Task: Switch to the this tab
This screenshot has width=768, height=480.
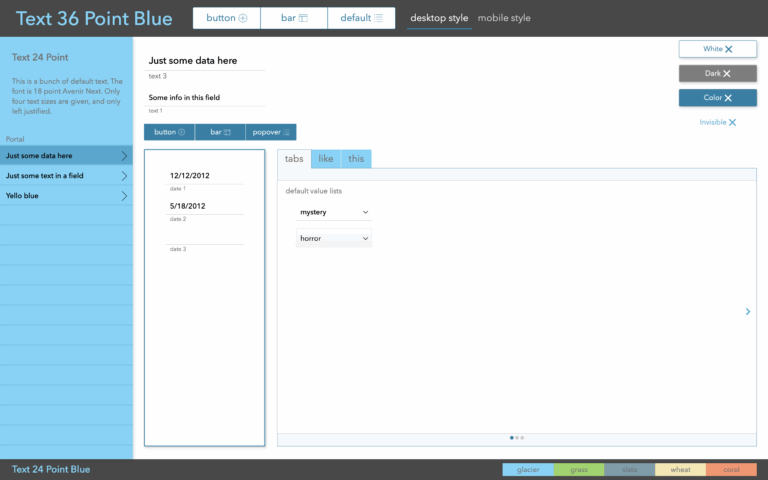Action: [356, 159]
